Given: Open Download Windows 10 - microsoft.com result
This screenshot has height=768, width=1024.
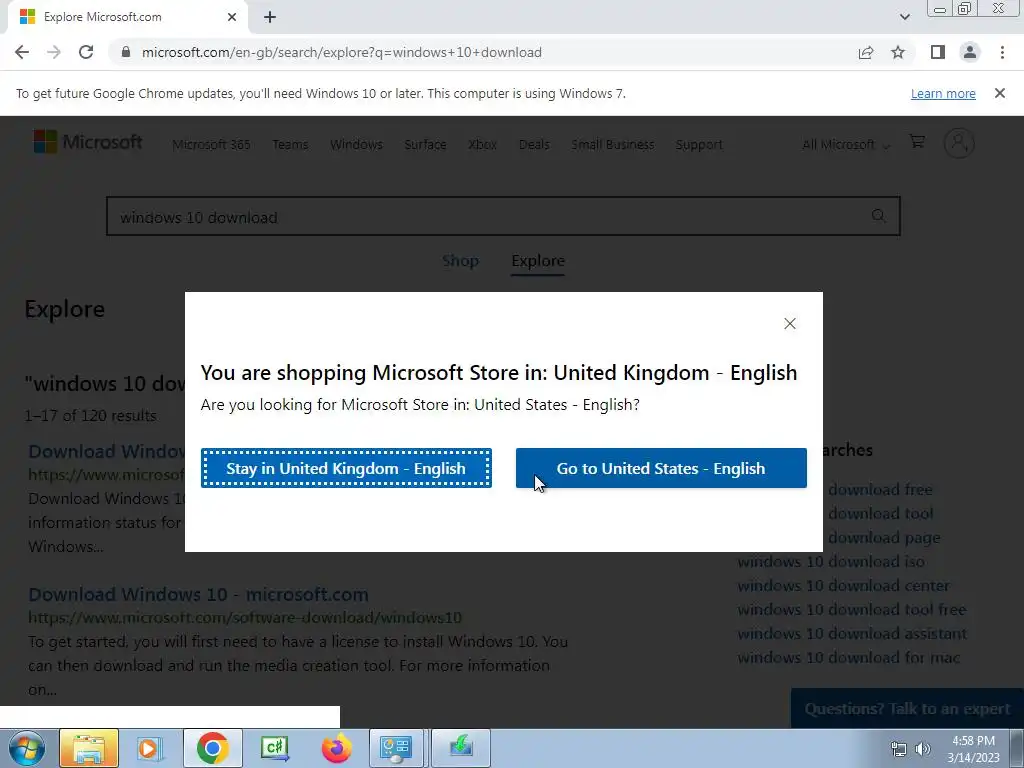Looking at the screenshot, I should coord(199,594).
